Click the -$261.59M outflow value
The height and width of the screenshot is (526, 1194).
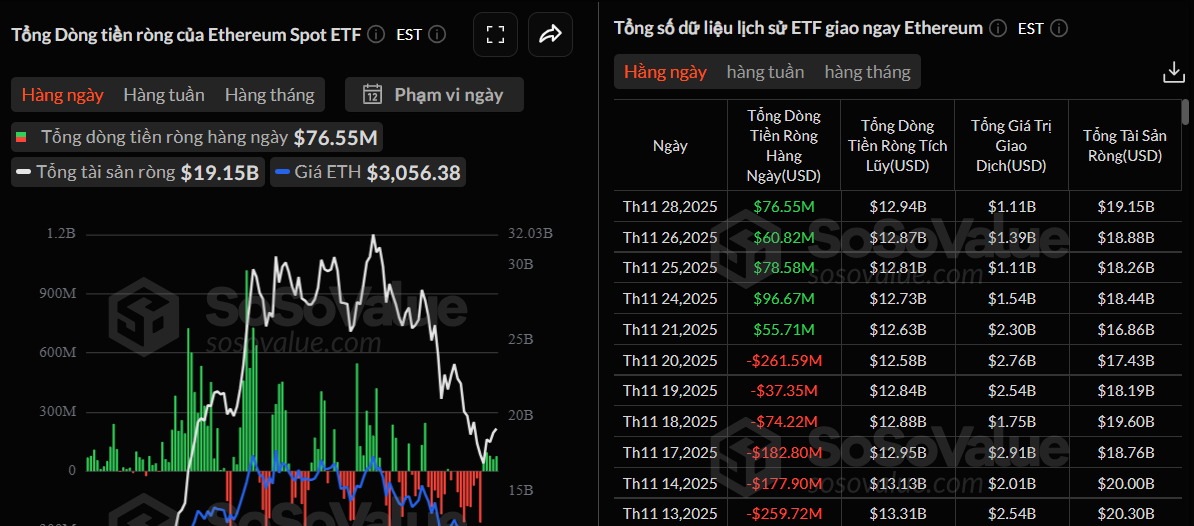[x=784, y=359]
